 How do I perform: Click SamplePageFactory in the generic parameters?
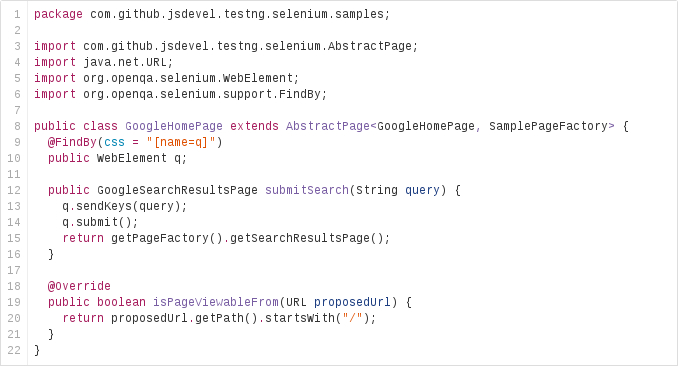coord(548,126)
